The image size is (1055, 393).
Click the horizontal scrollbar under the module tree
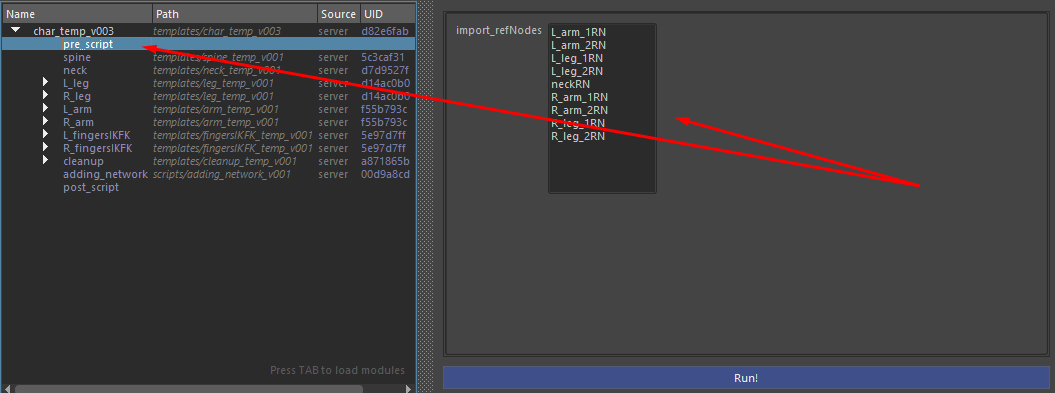click(x=188, y=388)
